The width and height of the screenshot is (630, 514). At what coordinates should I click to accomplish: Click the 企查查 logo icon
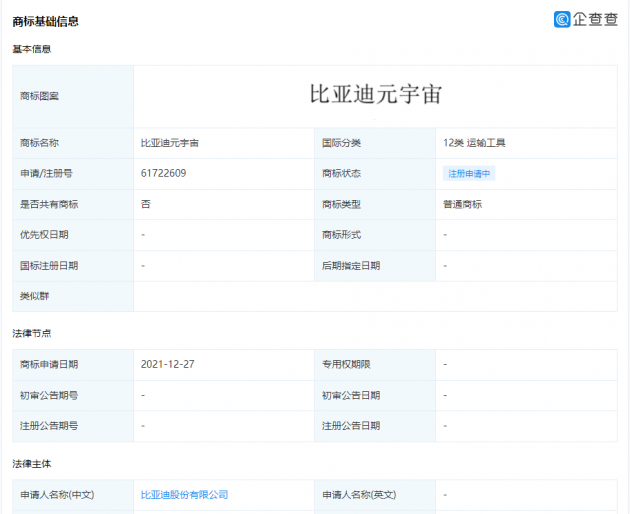coord(562,19)
